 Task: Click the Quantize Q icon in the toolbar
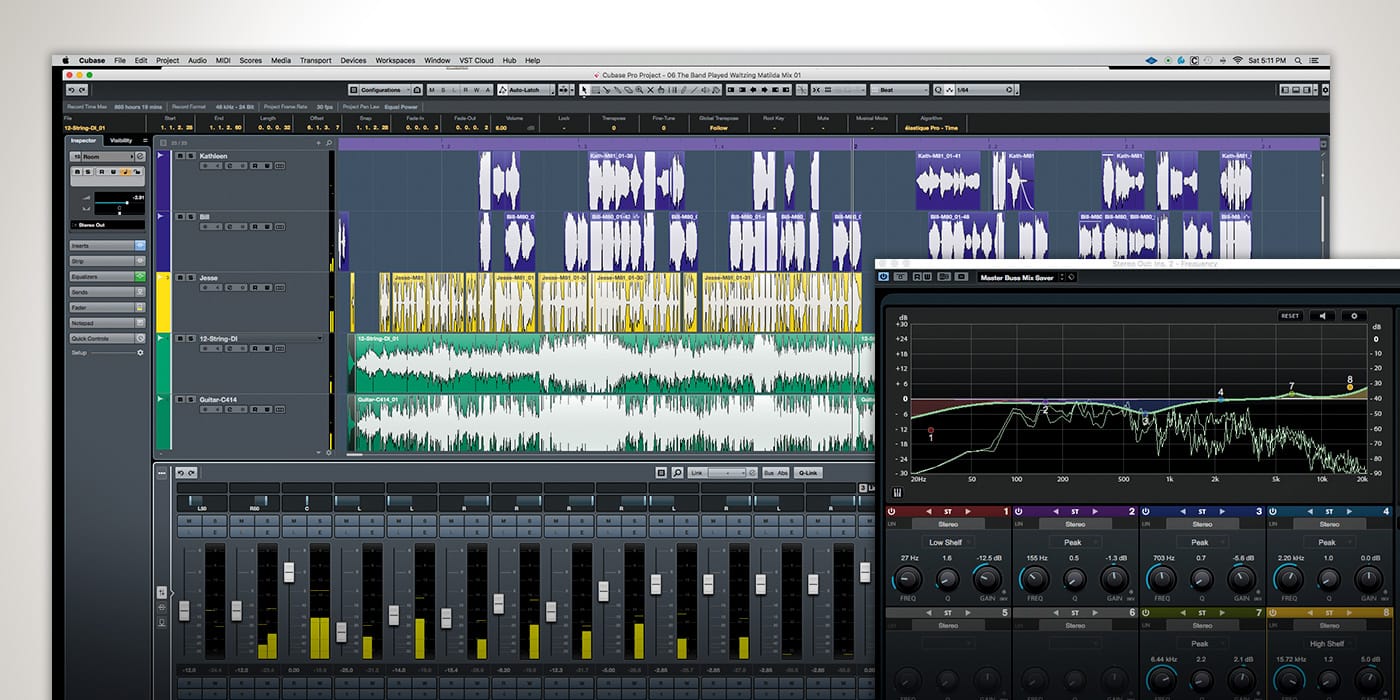(939, 90)
